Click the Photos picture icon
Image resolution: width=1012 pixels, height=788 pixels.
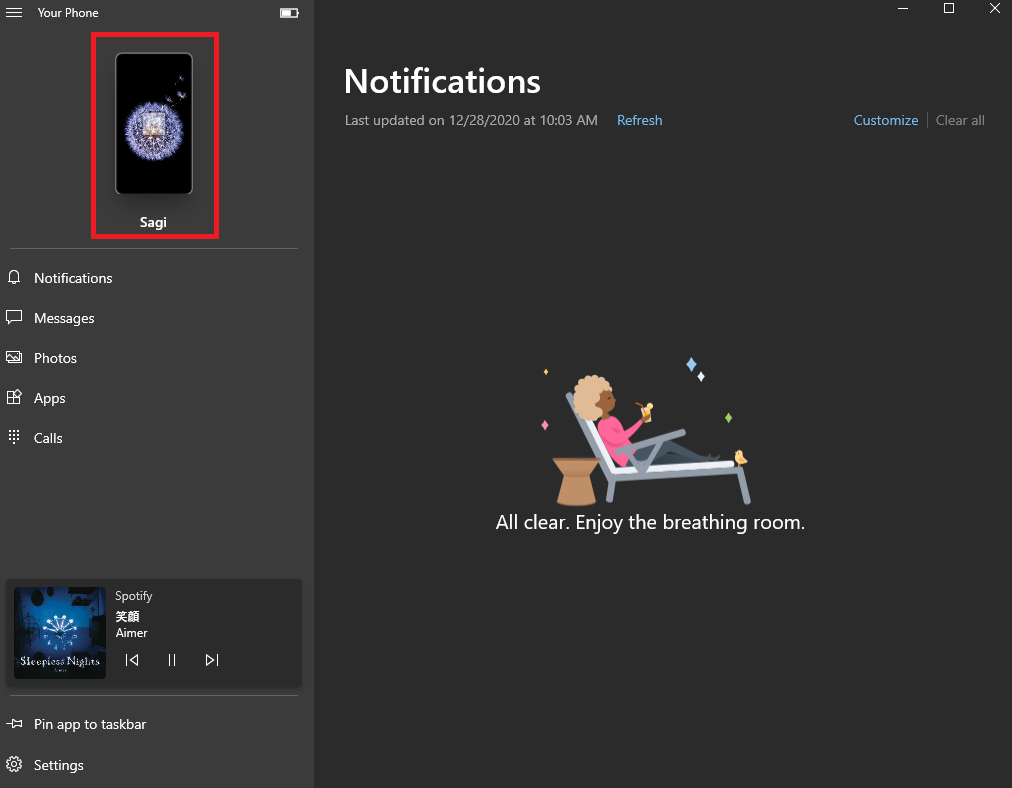tap(14, 358)
